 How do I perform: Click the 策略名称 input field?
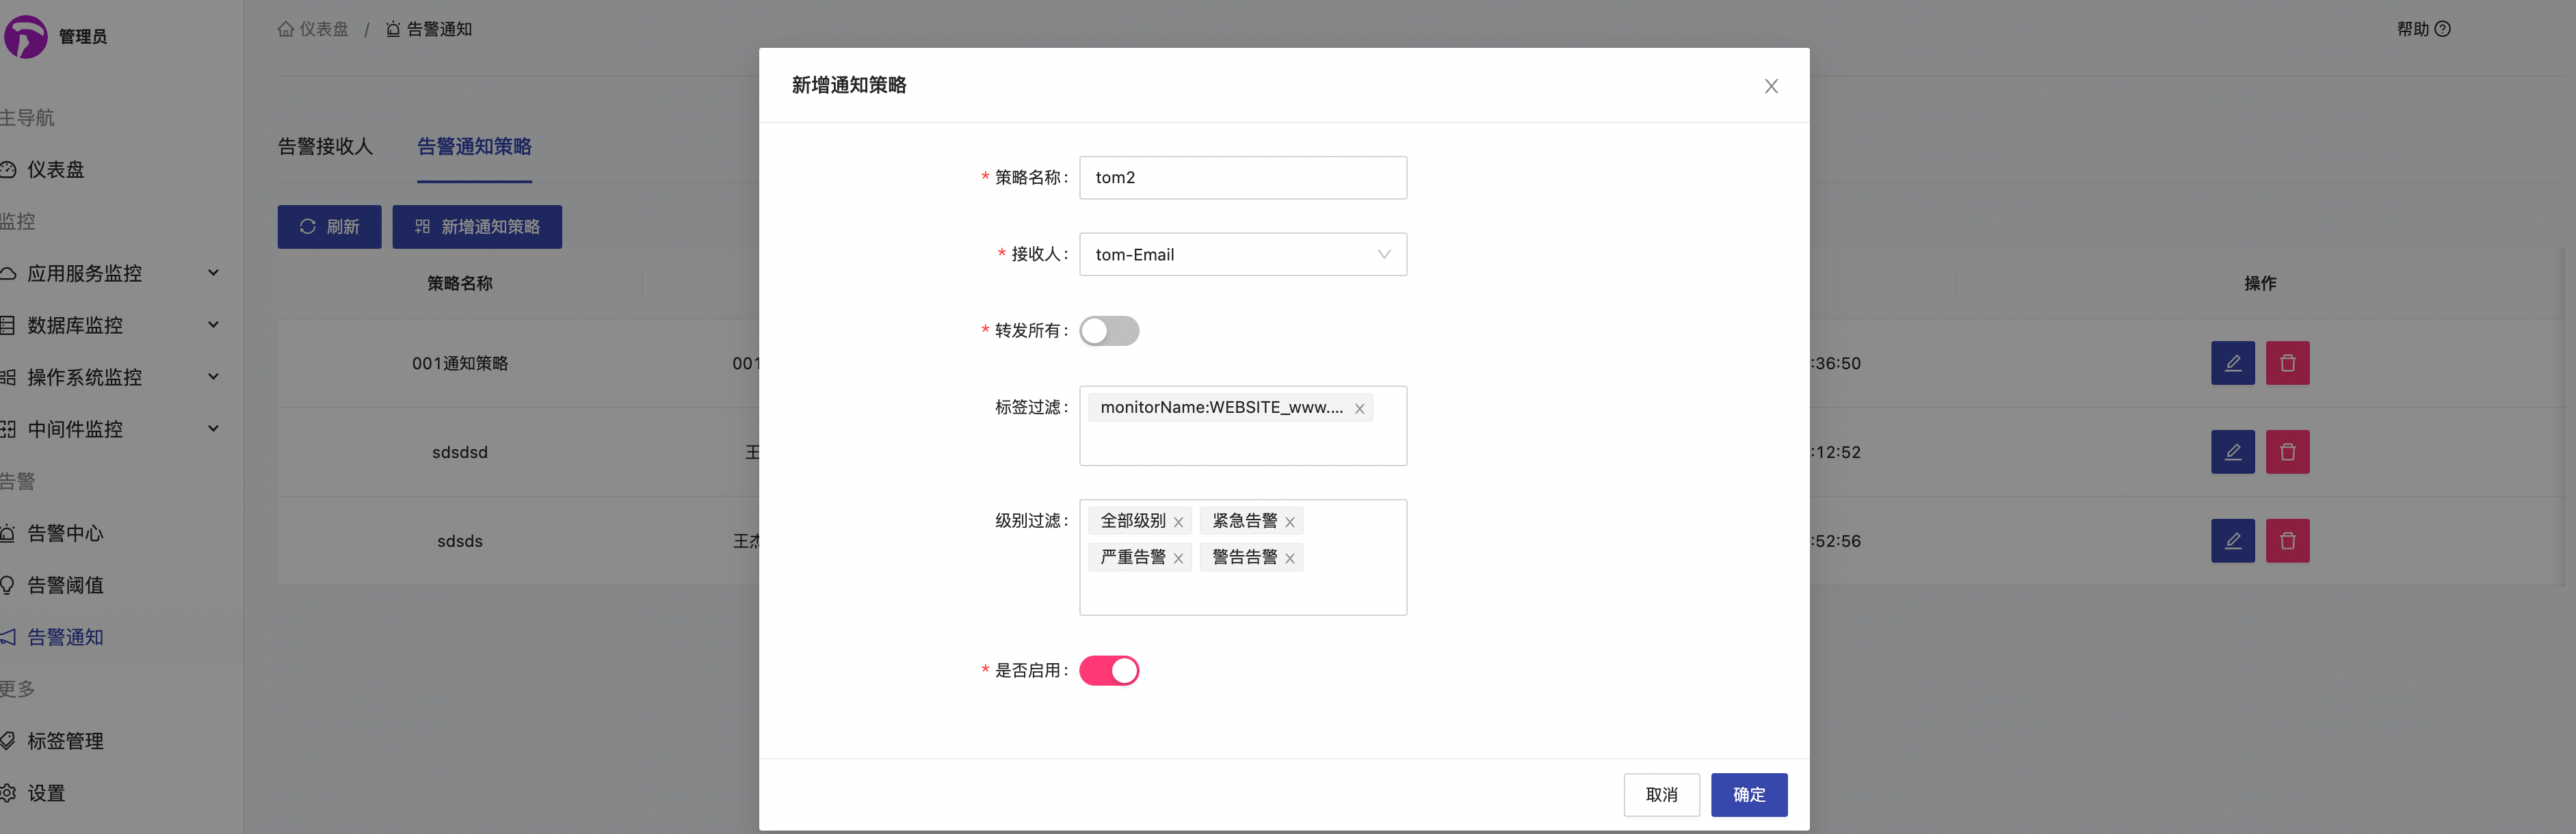click(x=1243, y=177)
